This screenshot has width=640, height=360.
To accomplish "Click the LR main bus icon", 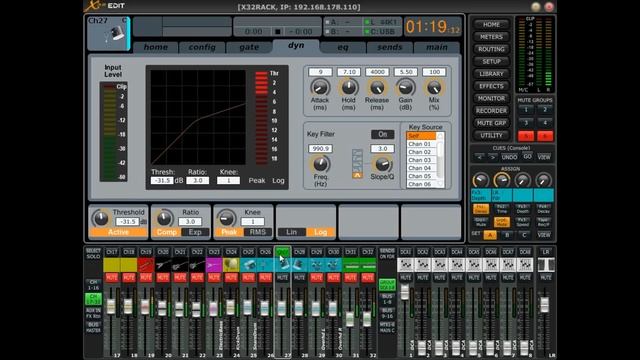I will pyautogui.click(x=546, y=265).
